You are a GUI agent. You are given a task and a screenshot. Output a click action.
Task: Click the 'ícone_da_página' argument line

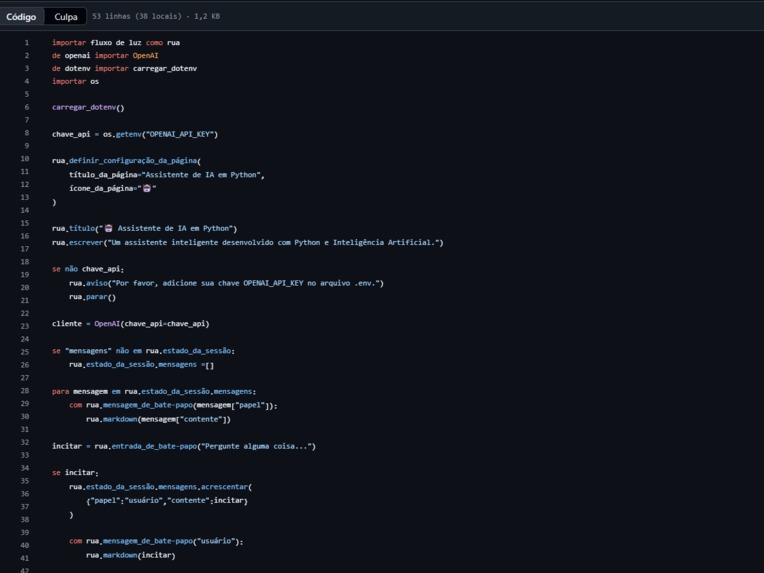pyautogui.click(x=113, y=189)
